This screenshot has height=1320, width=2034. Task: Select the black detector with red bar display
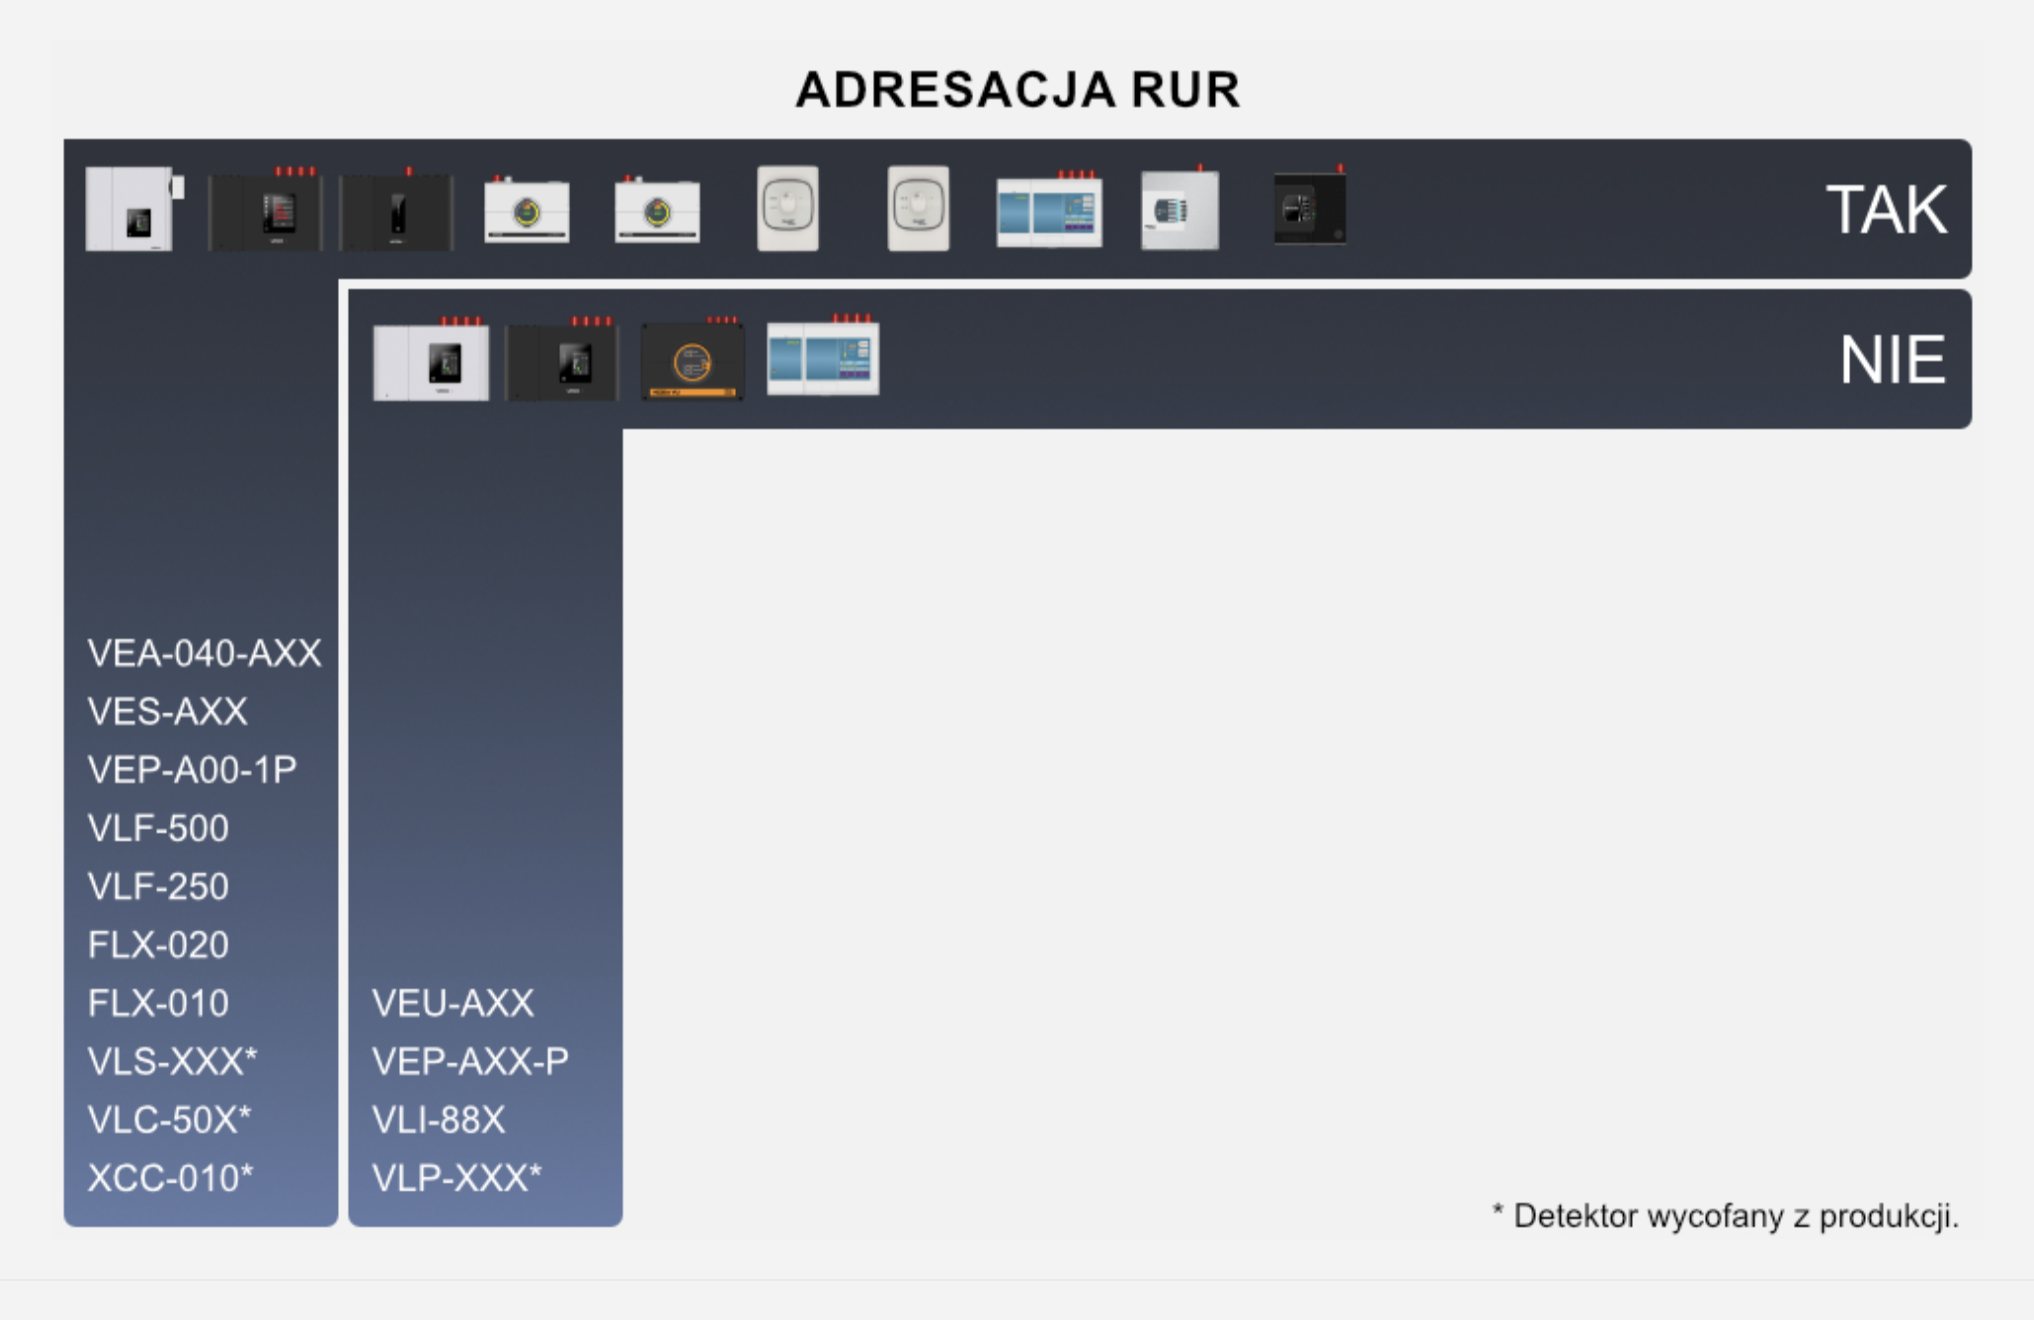pyautogui.click(x=266, y=211)
